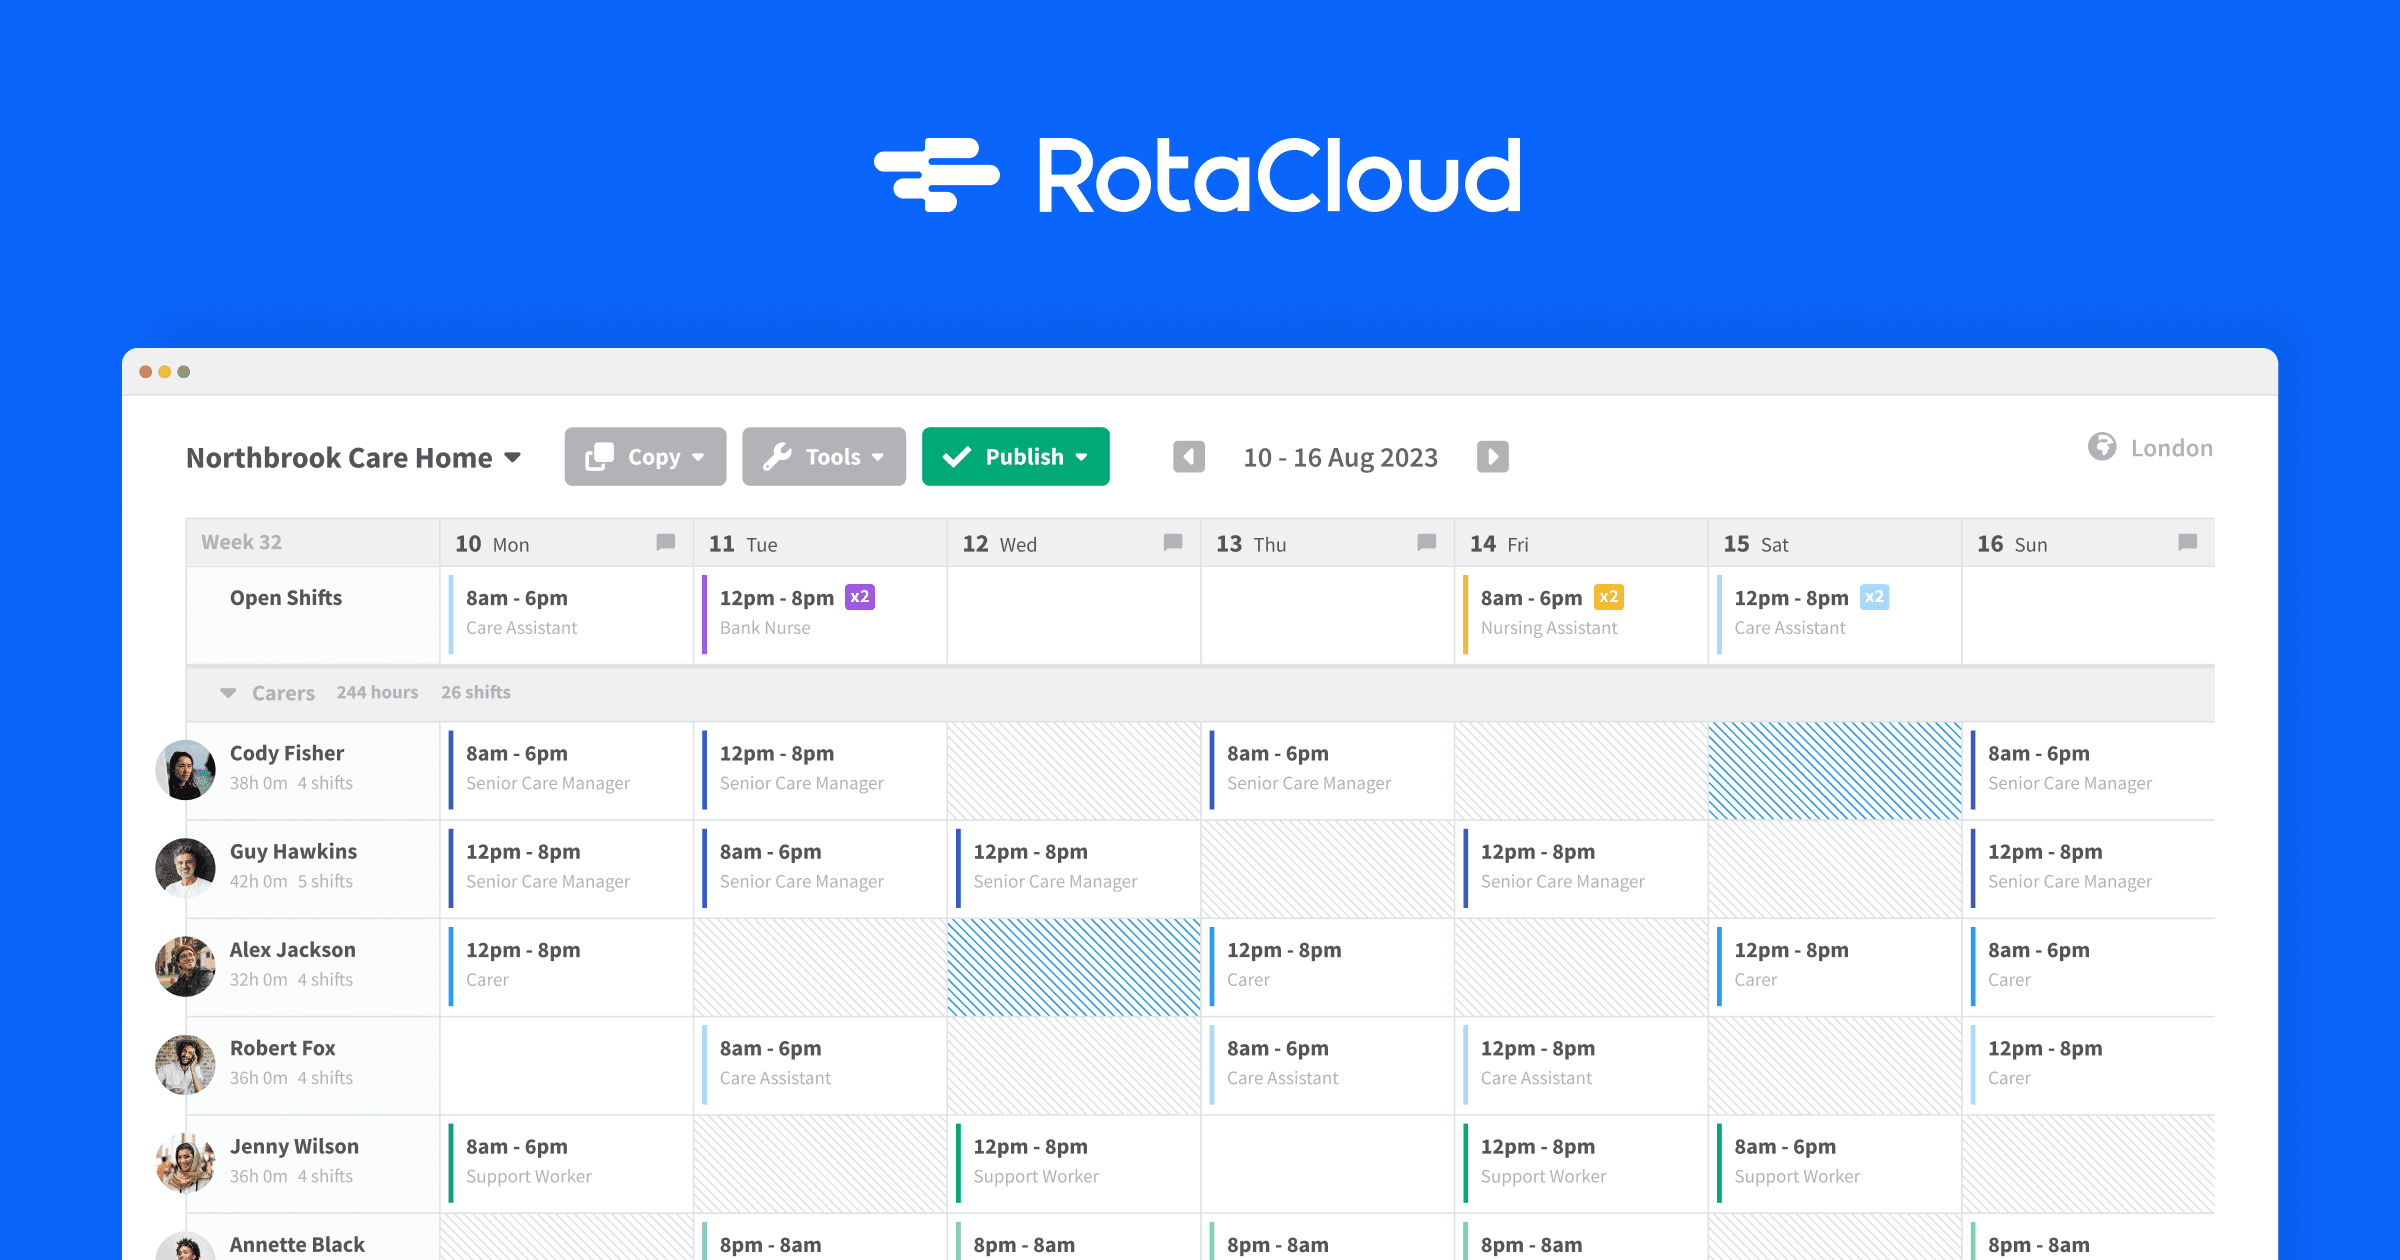Open Sunday 16 day note icon
The height and width of the screenshot is (1260, 2400).
[2187, 543]
